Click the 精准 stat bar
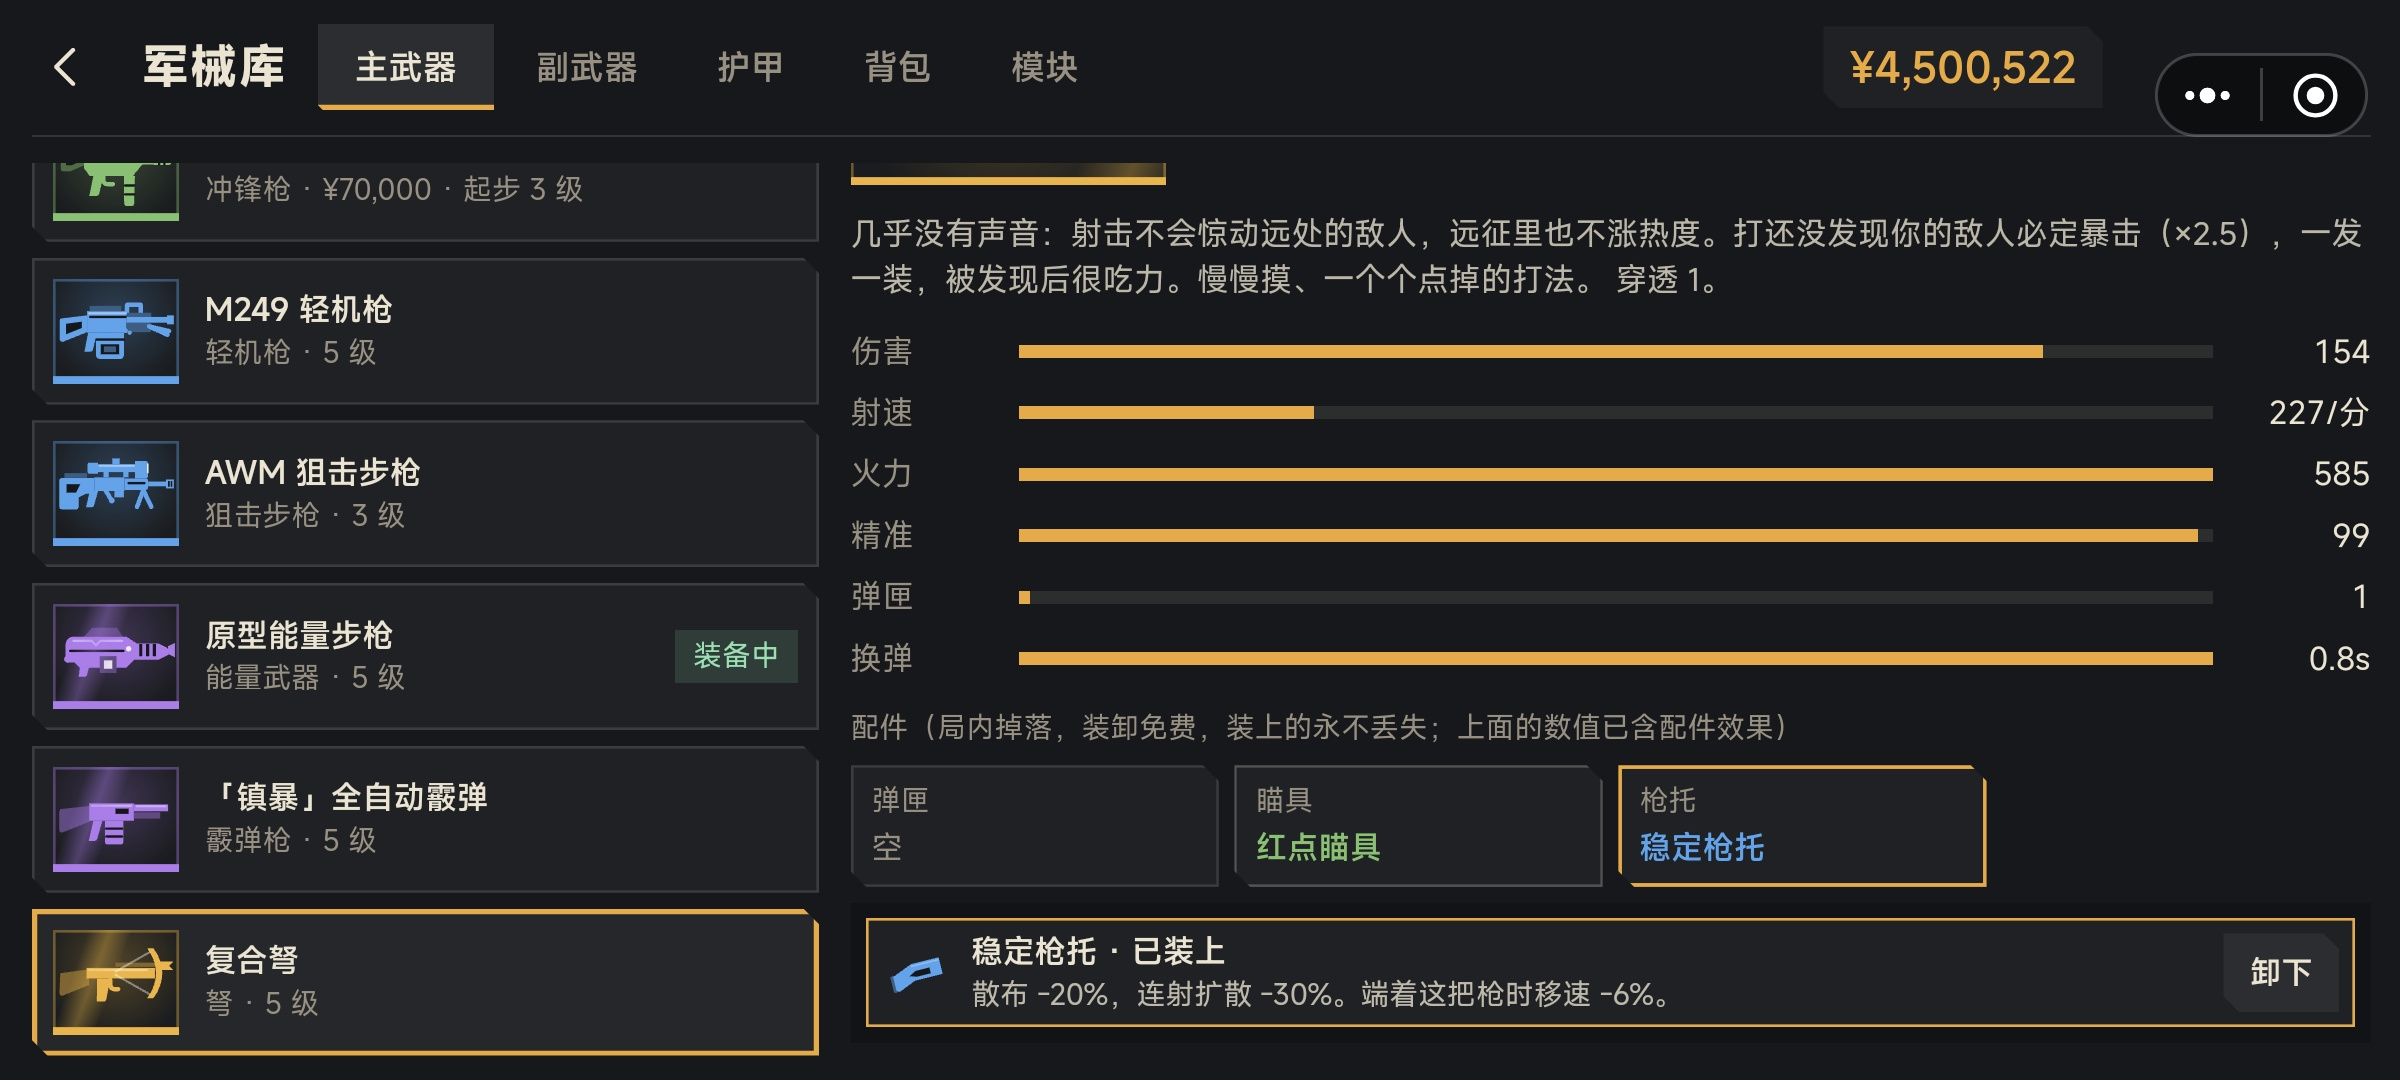 tap(1615, 536)
